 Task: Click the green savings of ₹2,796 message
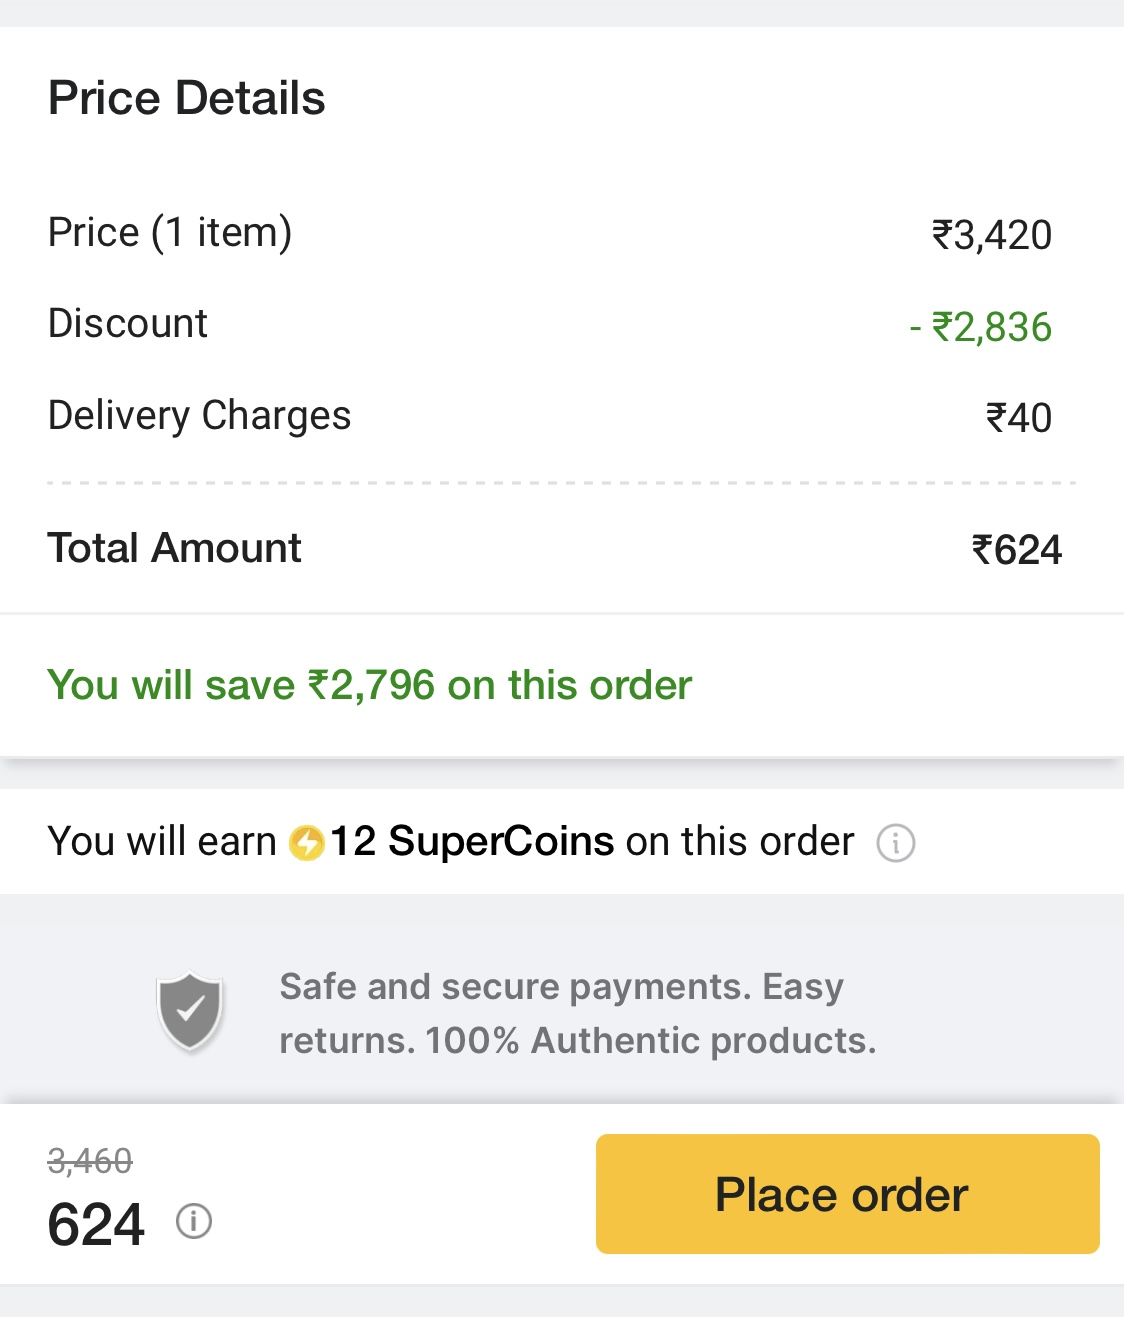pos(370,686)
